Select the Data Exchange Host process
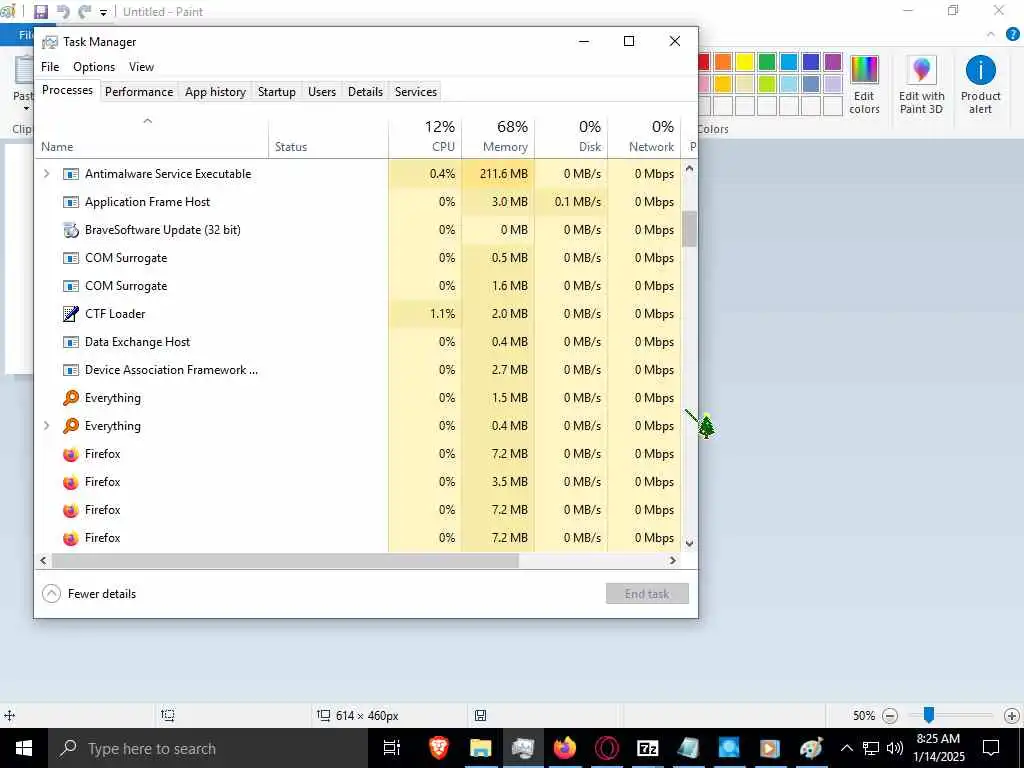Image resolution: width=1024 pixels, height=768 pixels. pos(358,342)
